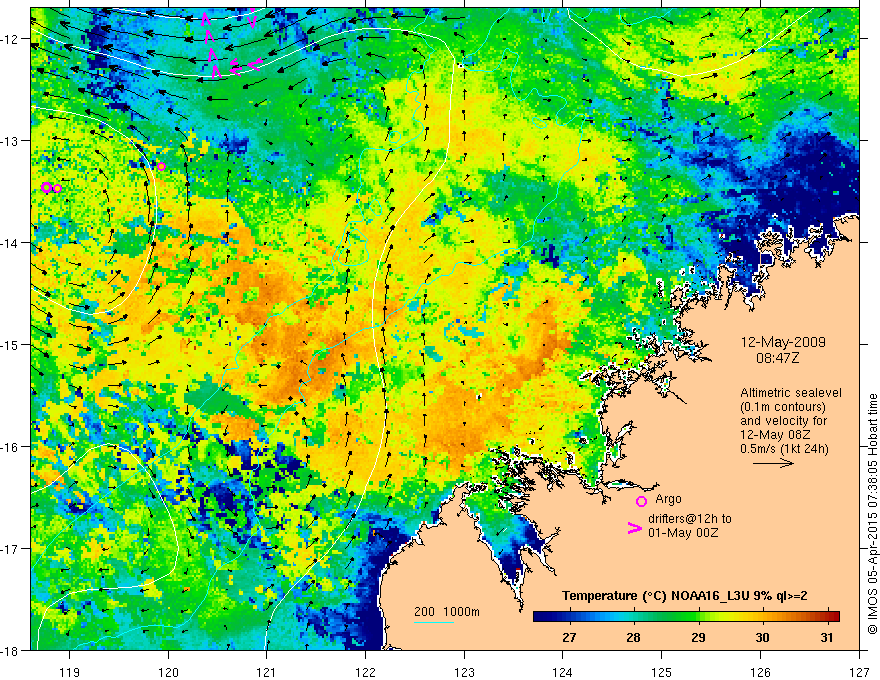
Task: Click the longitude axis label 125
Action: pyautogui.click(x=662, y=672)
